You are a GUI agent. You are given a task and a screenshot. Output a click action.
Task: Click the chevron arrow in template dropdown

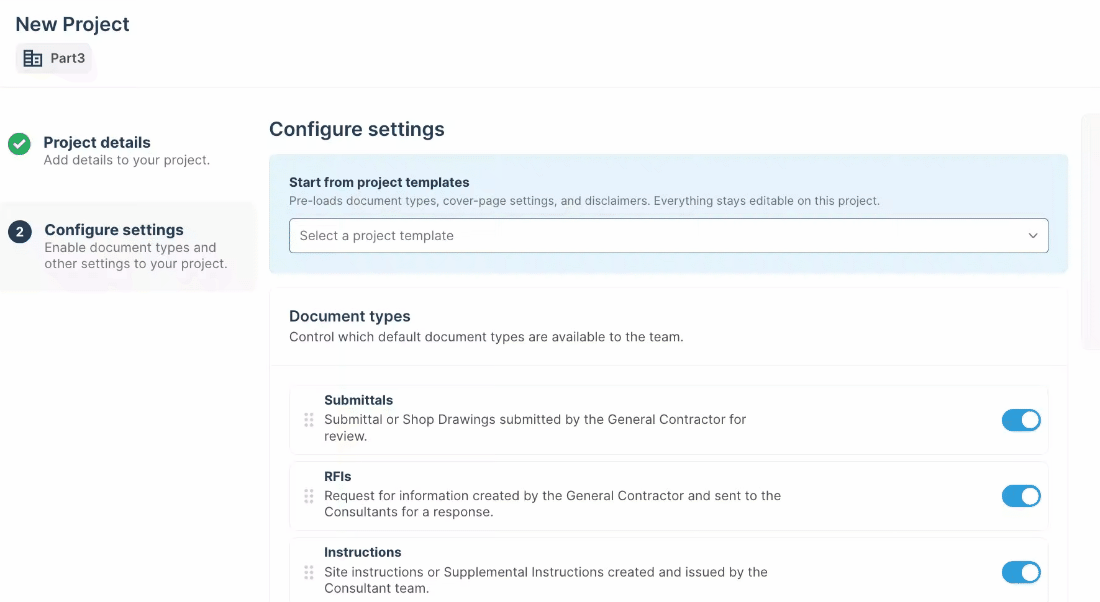coord(1033,236)
